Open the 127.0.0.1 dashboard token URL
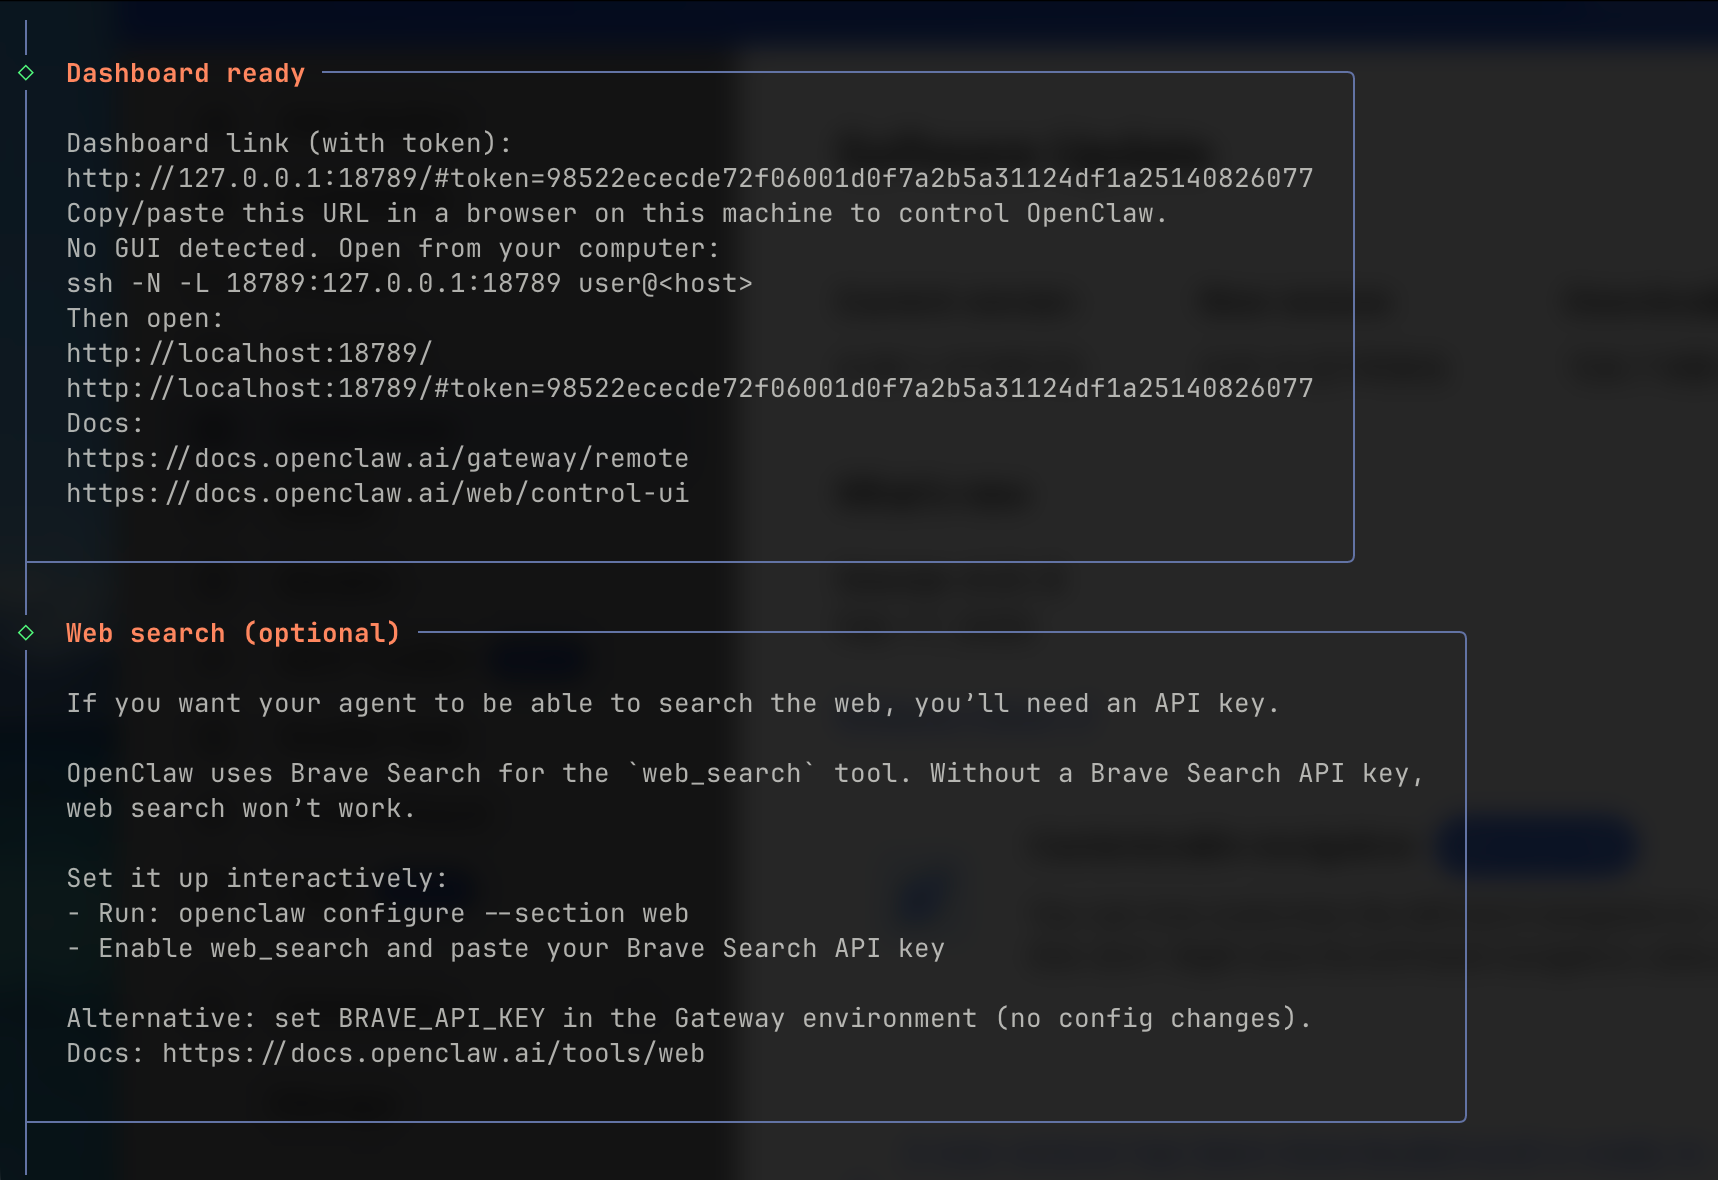 (689, 179)
